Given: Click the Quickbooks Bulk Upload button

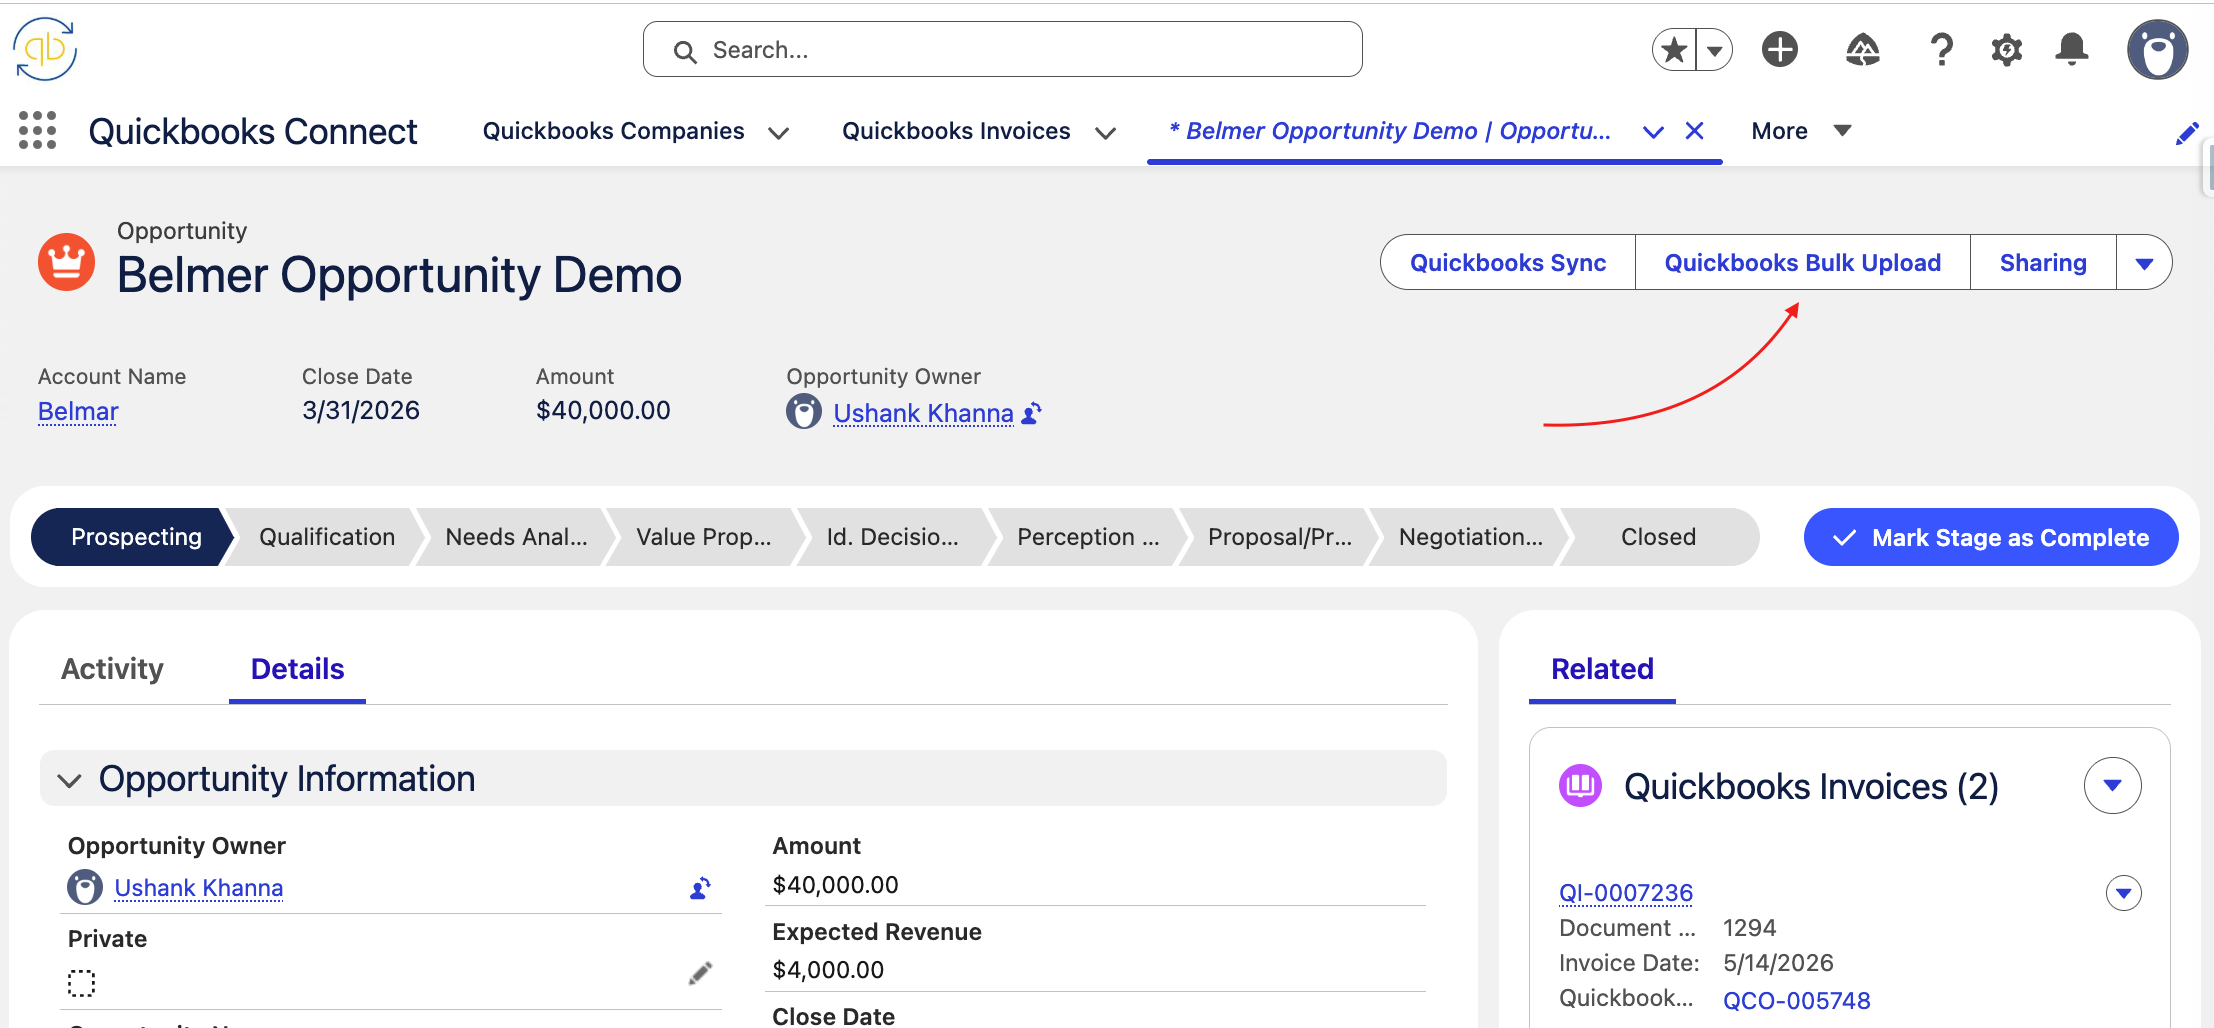Looking at the screenshot, I should [1802, 263].
